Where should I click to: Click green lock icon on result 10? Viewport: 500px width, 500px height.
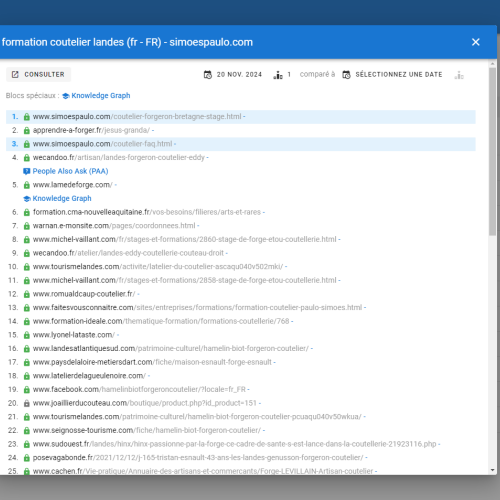pyautogui.click(x=27, y=267)
